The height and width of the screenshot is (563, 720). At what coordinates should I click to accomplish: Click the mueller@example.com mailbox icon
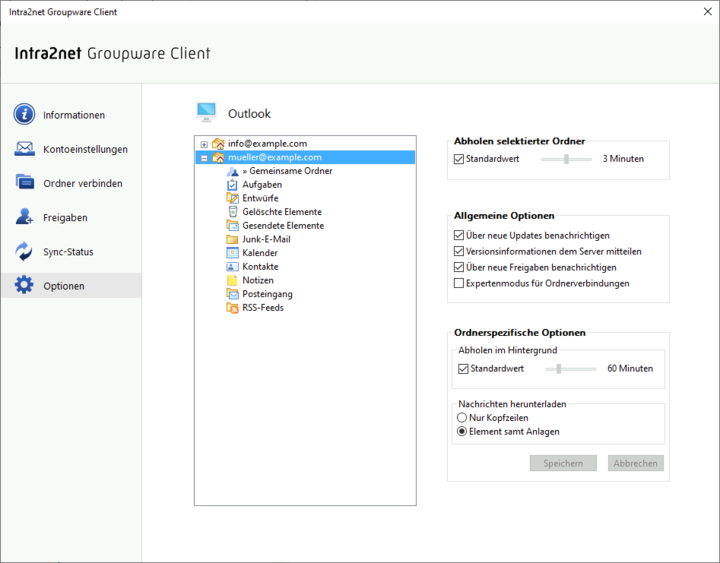(219, 158)
